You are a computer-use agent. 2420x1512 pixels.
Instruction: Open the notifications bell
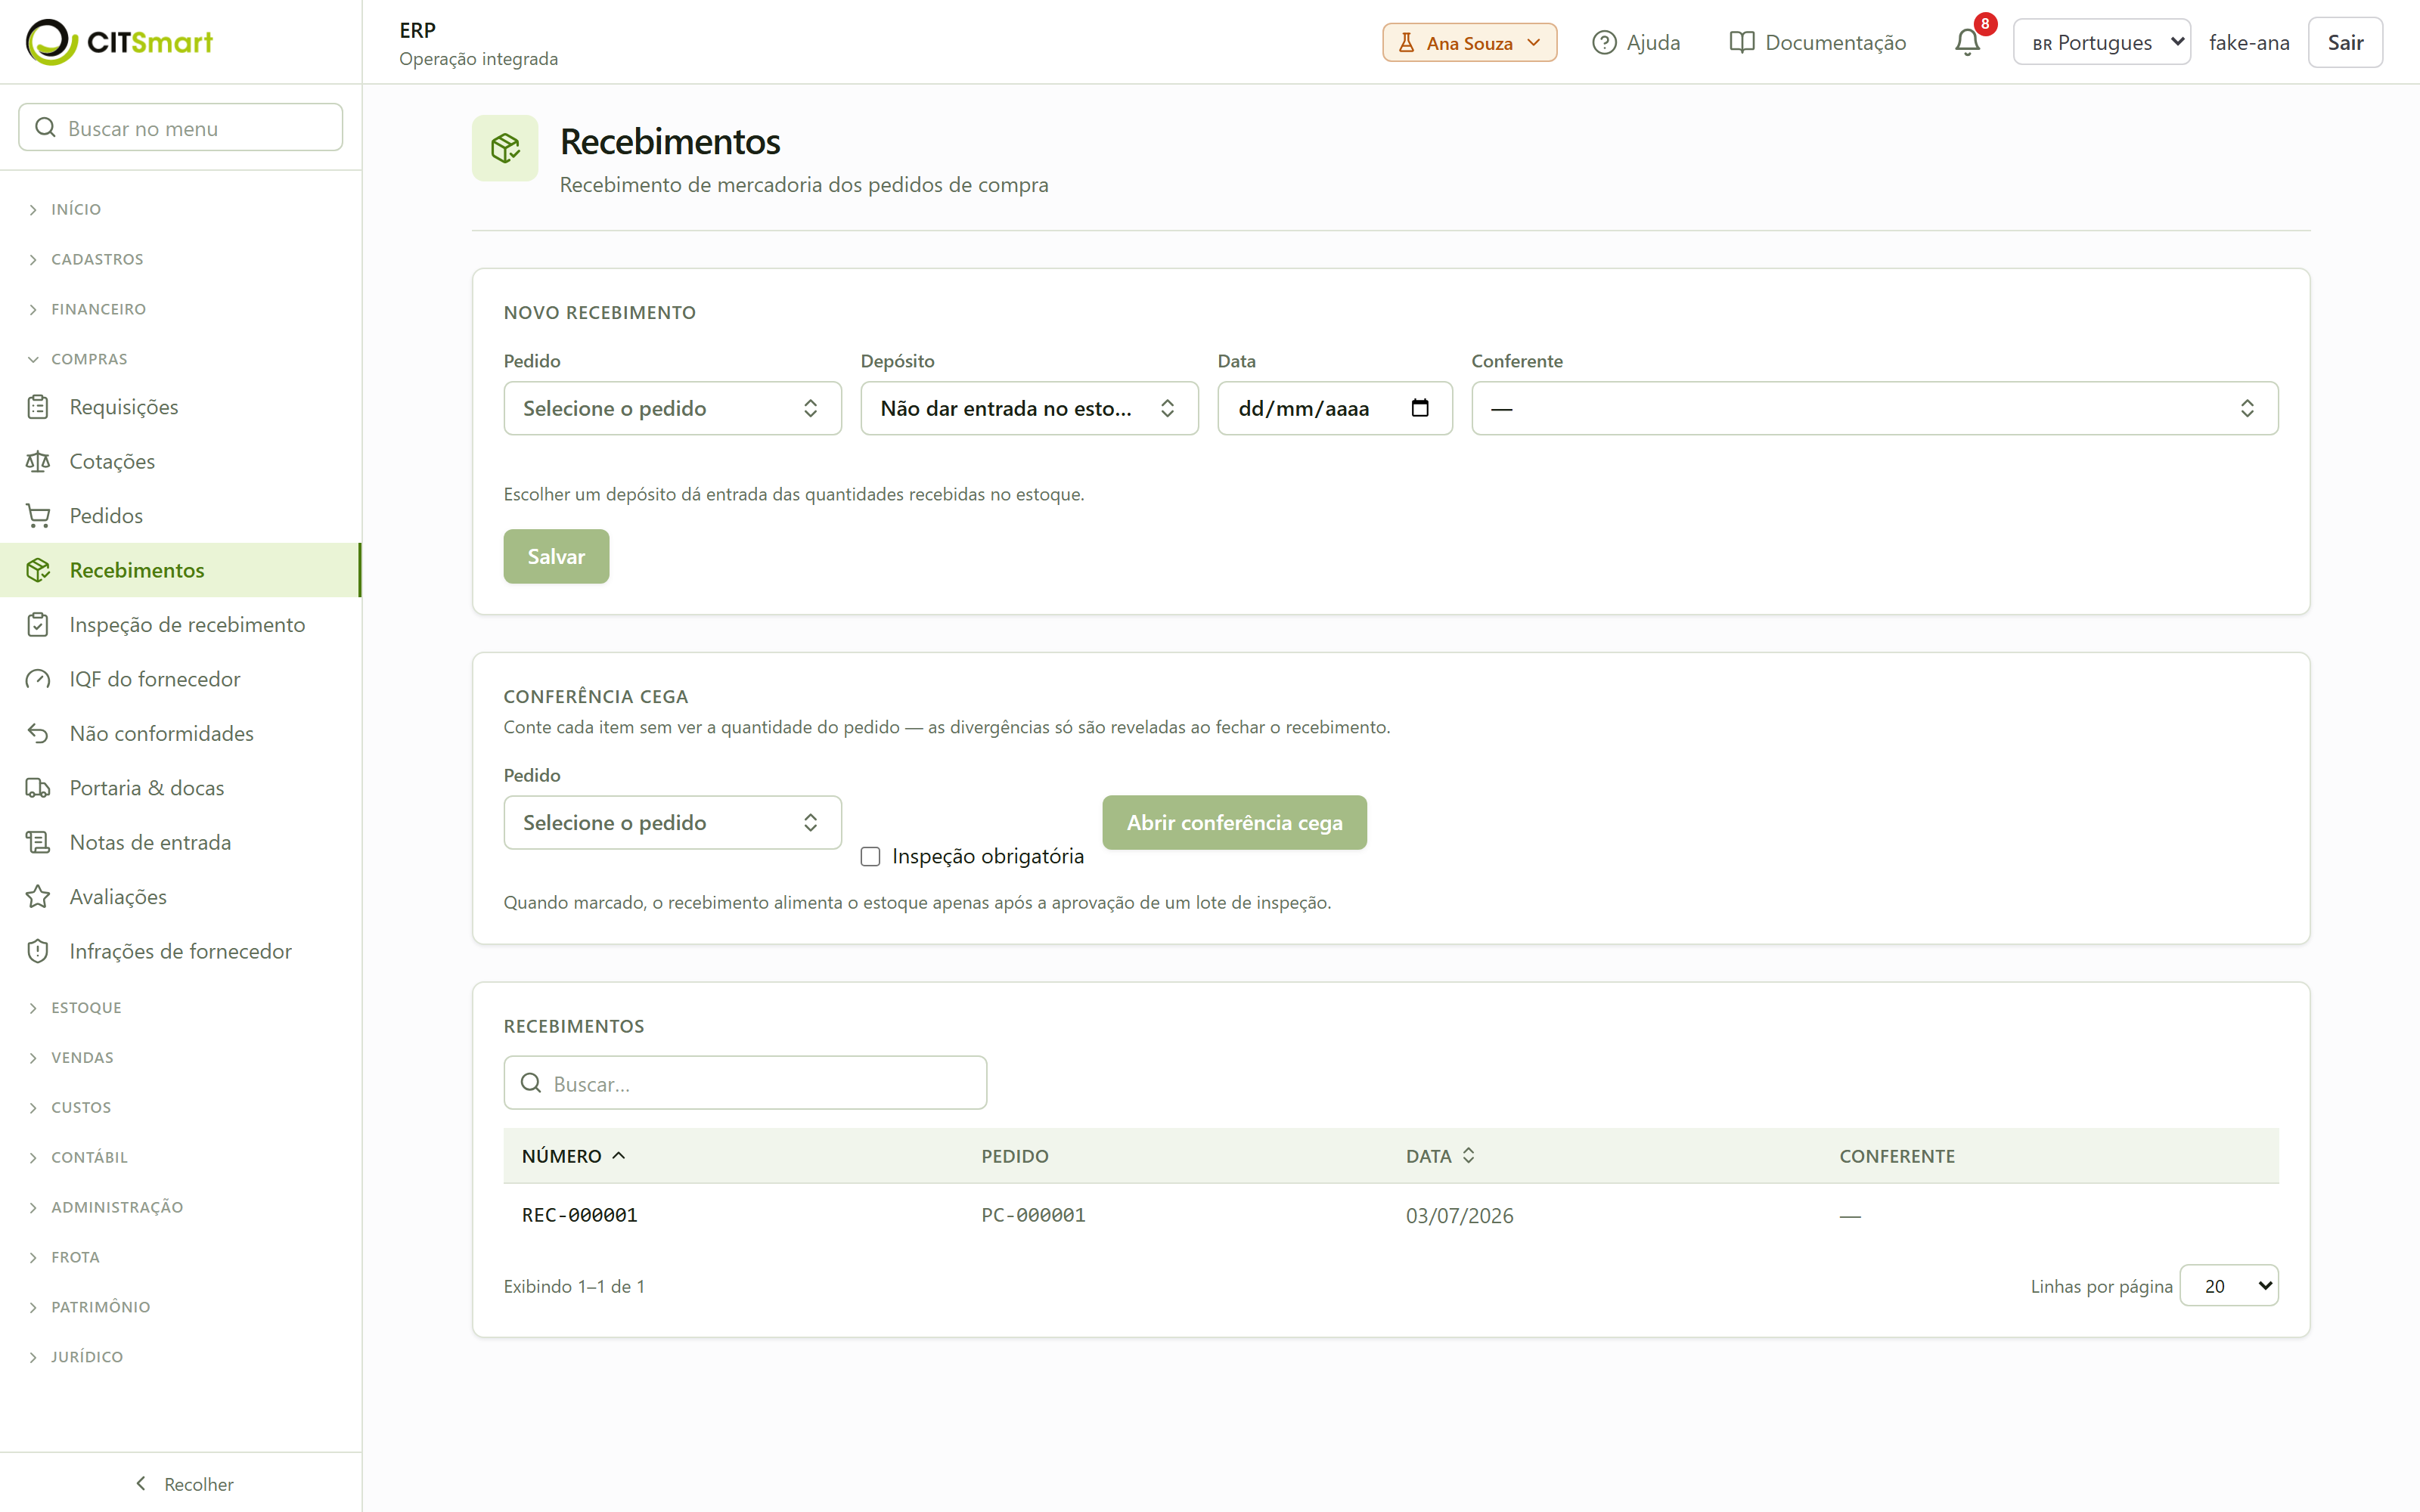(x=1967, y=42)
